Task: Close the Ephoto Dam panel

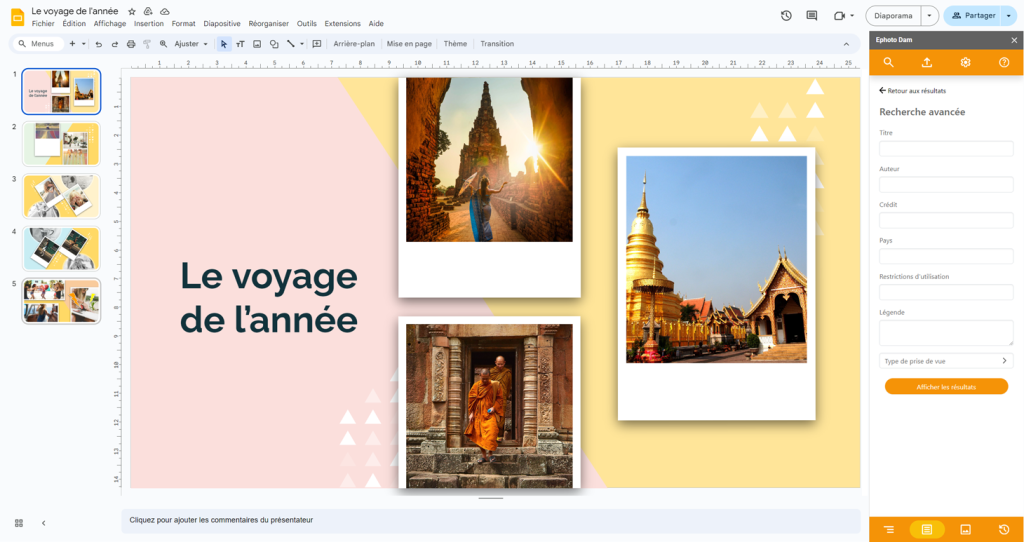Action: point(1014,40)
